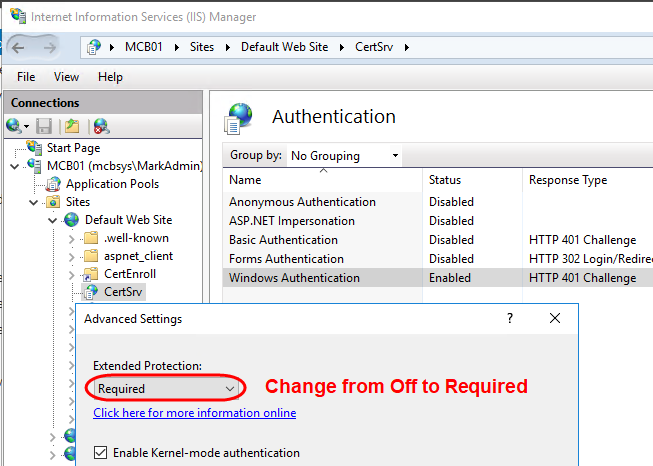Select Anonymous Authentication row

click(438, 202)
